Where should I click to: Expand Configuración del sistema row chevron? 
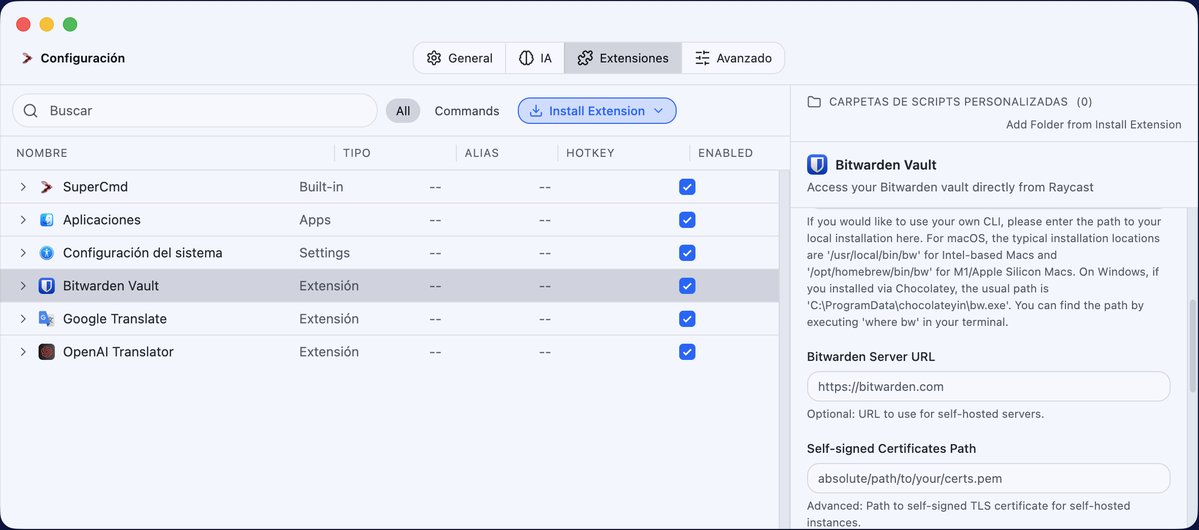click(23, 252)
